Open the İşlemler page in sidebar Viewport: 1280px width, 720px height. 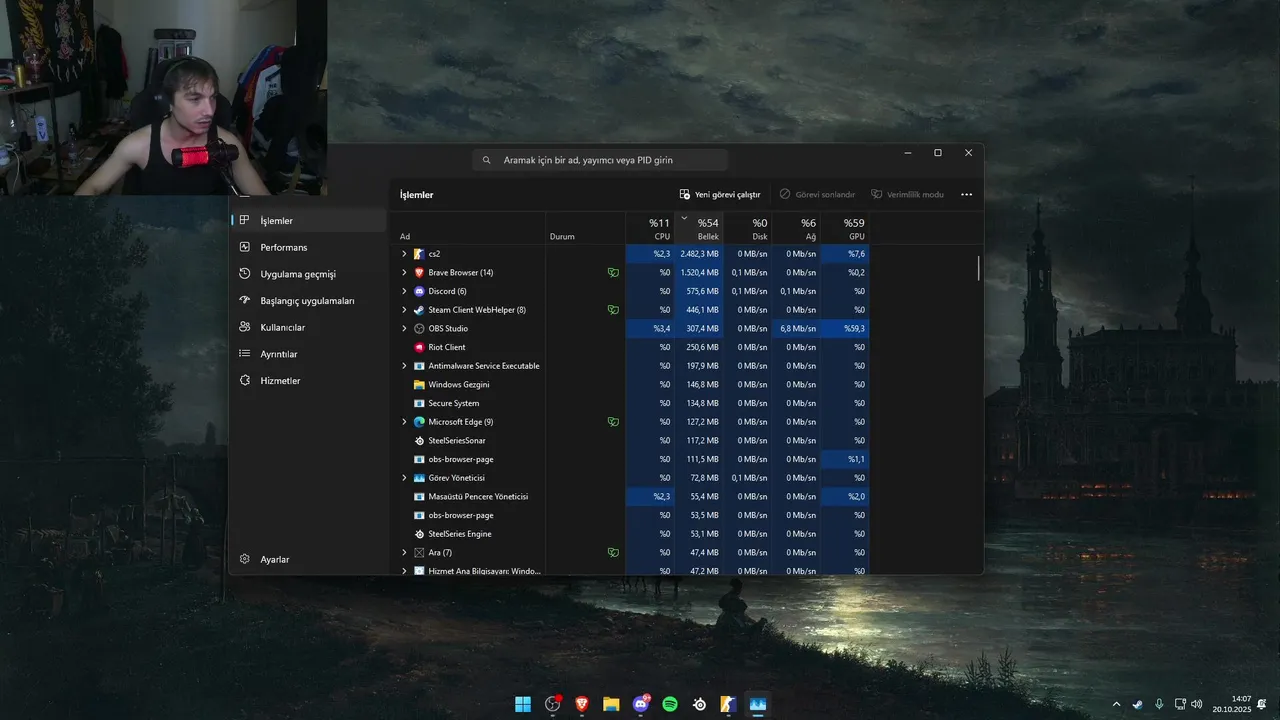click(x=309, y=220)
